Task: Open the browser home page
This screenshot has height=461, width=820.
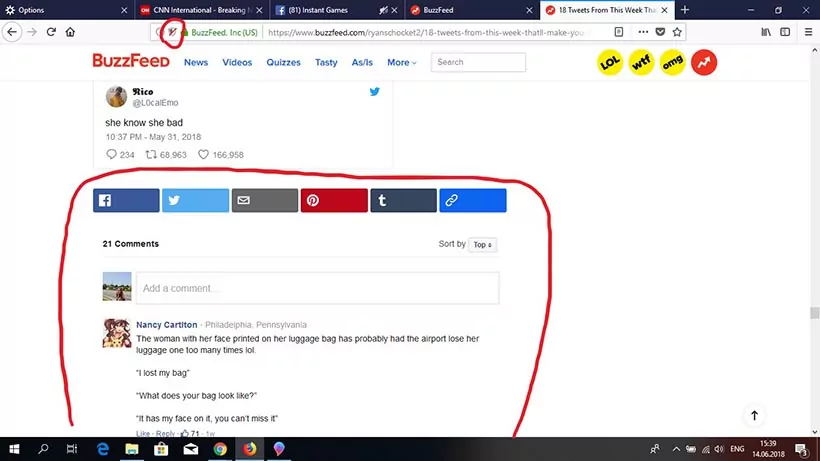Action: pyautogui.click(x=70, y=32)
